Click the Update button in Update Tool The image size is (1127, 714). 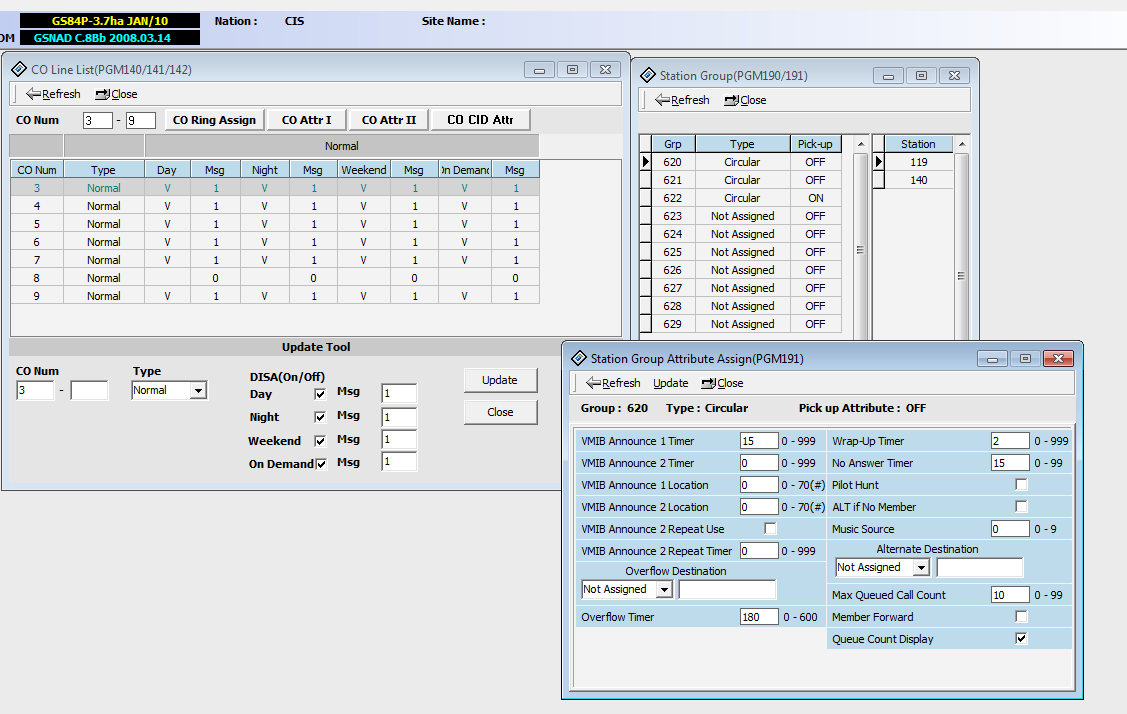point(500,380)
